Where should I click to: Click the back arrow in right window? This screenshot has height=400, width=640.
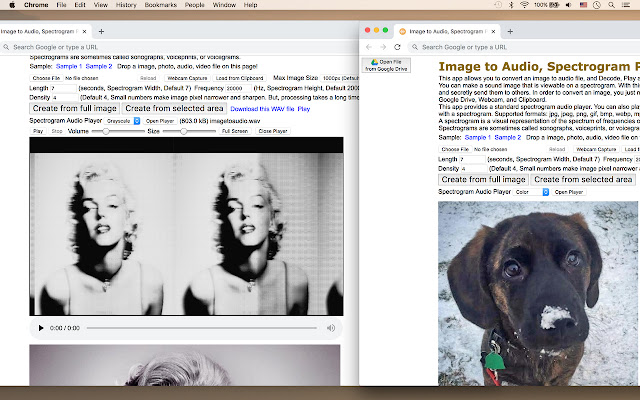tap(369, 47)
